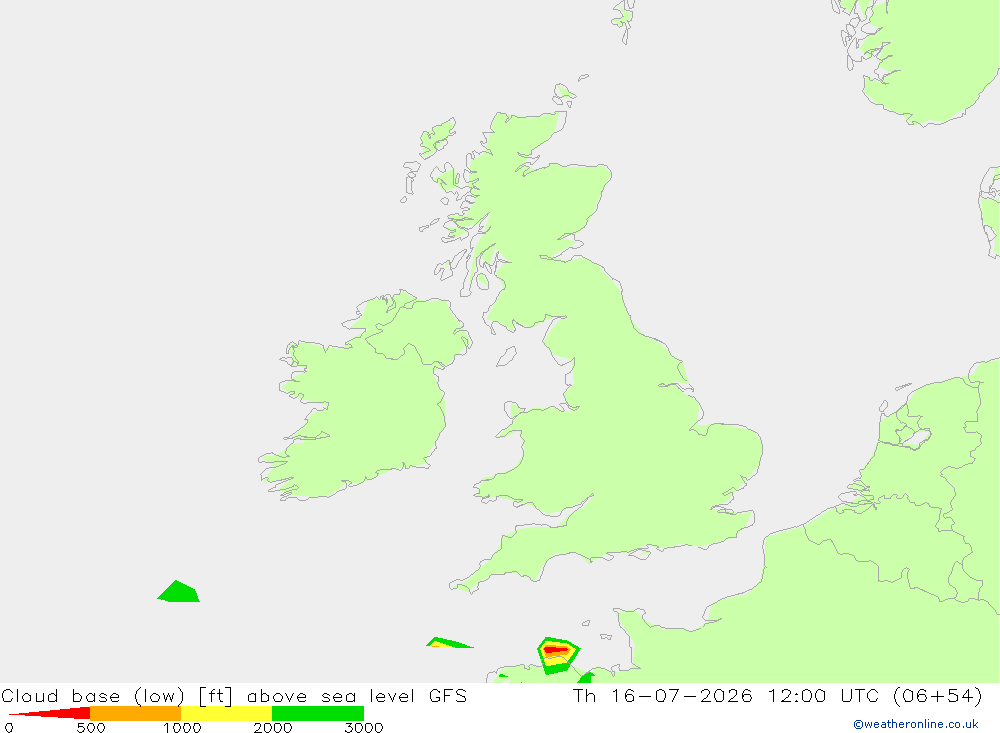Click the 'Cloud base (low) [ft] above sea level GFS' title
The width and height of the screenshot is (1000, 733).
234,695
